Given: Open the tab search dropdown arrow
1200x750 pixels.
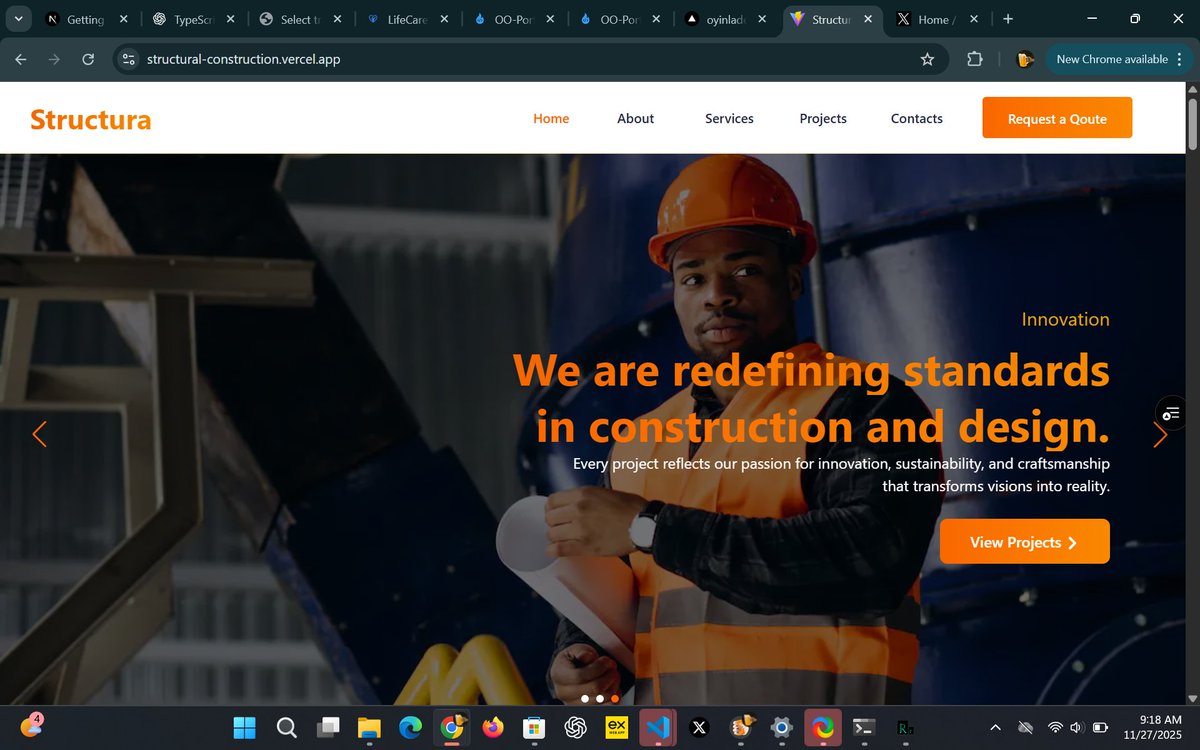Looking at the screenshot, I should point(18,19).
